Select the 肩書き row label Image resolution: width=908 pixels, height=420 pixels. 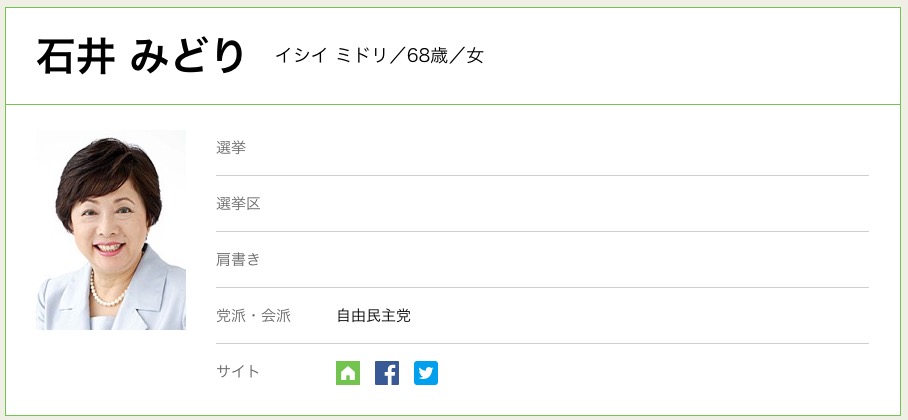pyautogui.click(x=238, y=260)
